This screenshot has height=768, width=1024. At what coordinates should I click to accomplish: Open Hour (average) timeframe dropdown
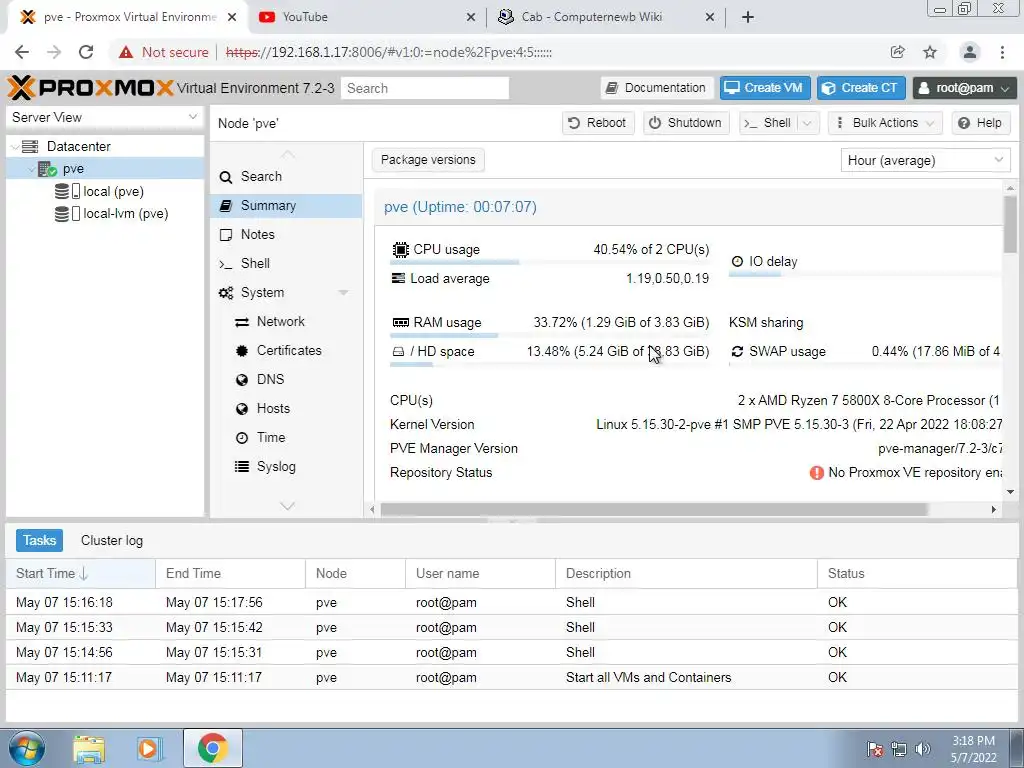click(925, 160)
